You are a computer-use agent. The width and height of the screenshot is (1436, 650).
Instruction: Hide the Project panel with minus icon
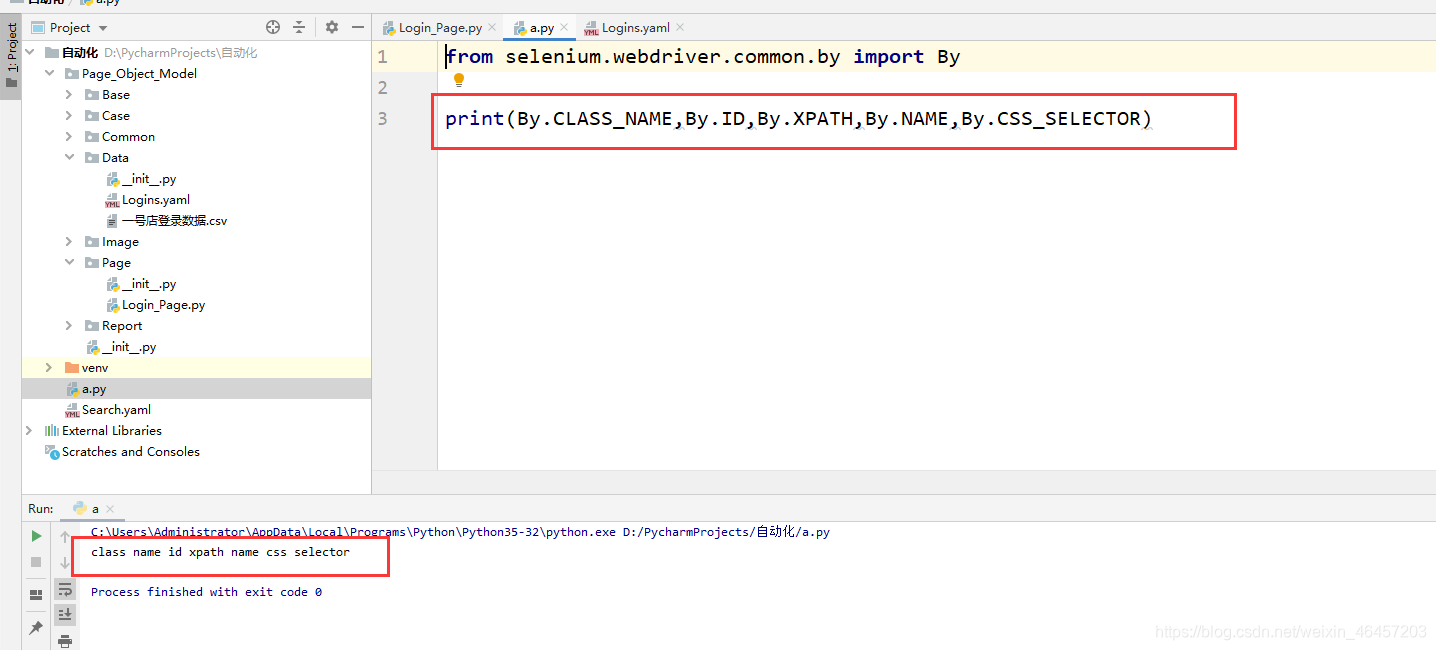[x=357, y=27]
